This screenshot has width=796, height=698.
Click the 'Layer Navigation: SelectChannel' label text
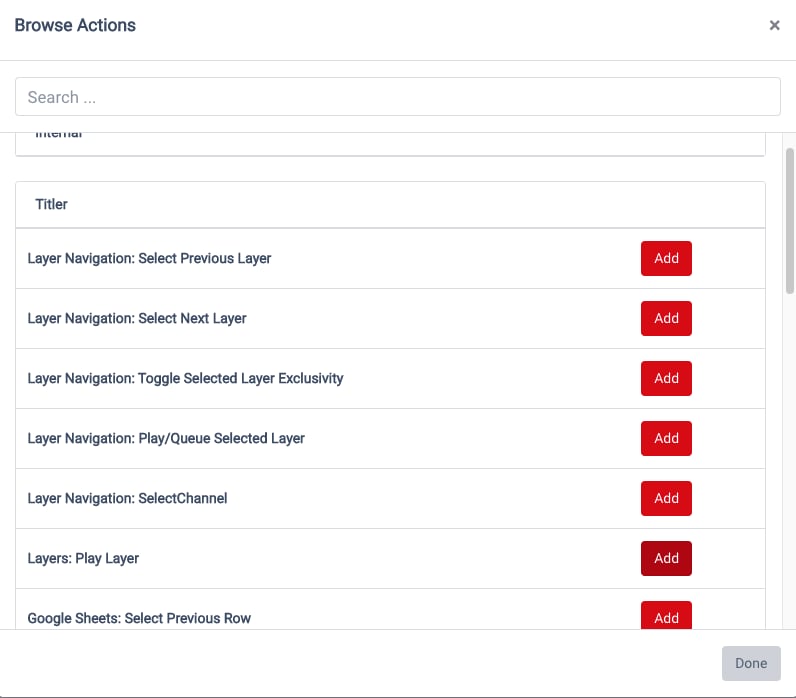(127, 498)
